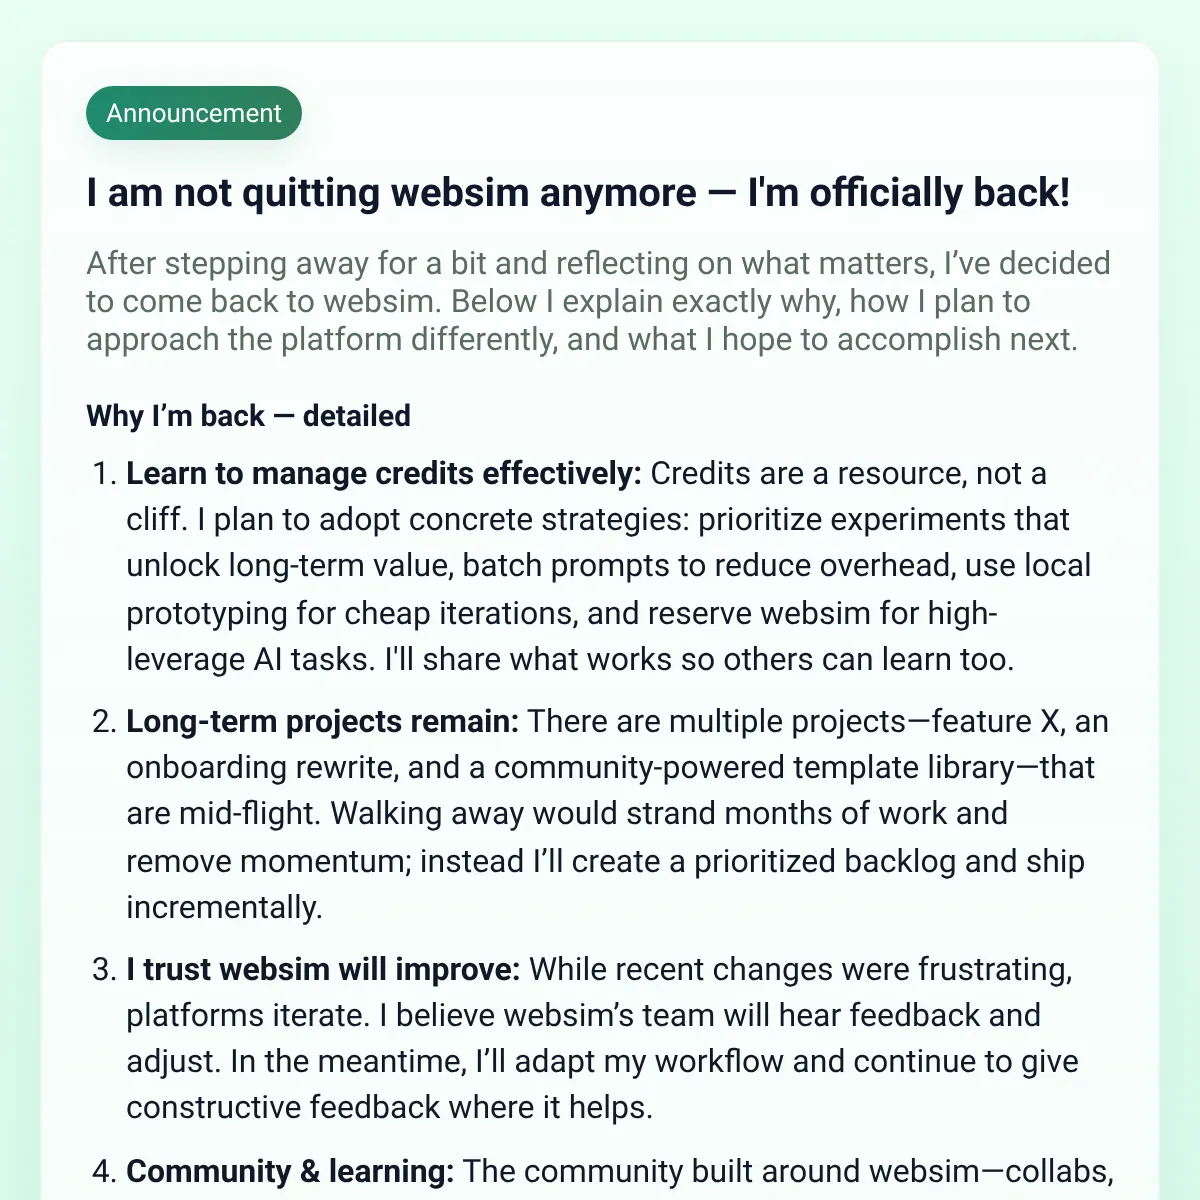
Task: Click the 'Why I'm back — detailed' subheading
Action: point(248,416)
